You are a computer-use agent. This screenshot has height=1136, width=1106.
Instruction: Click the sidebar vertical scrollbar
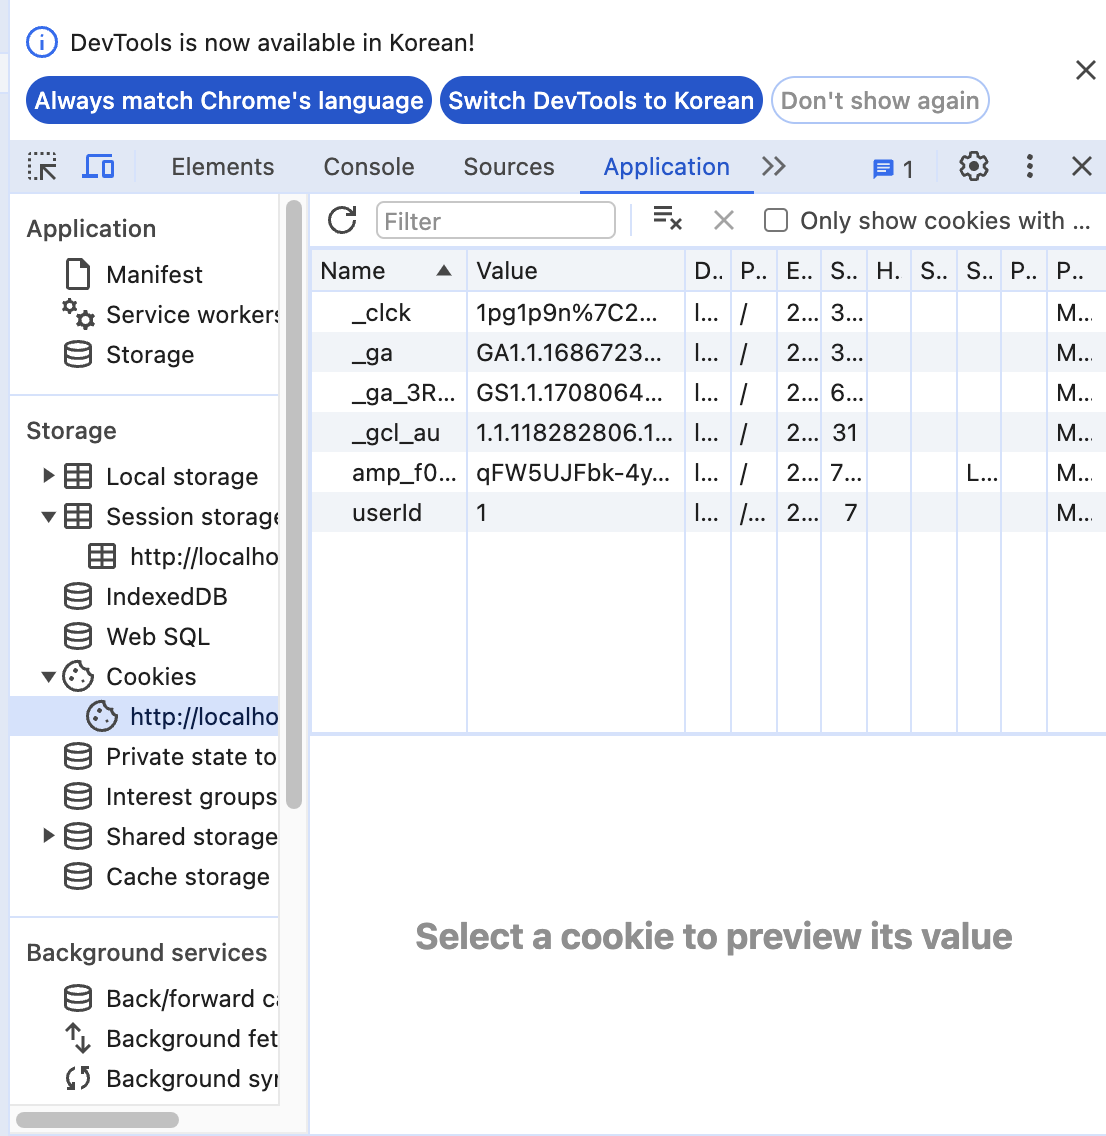coord(293,505)
